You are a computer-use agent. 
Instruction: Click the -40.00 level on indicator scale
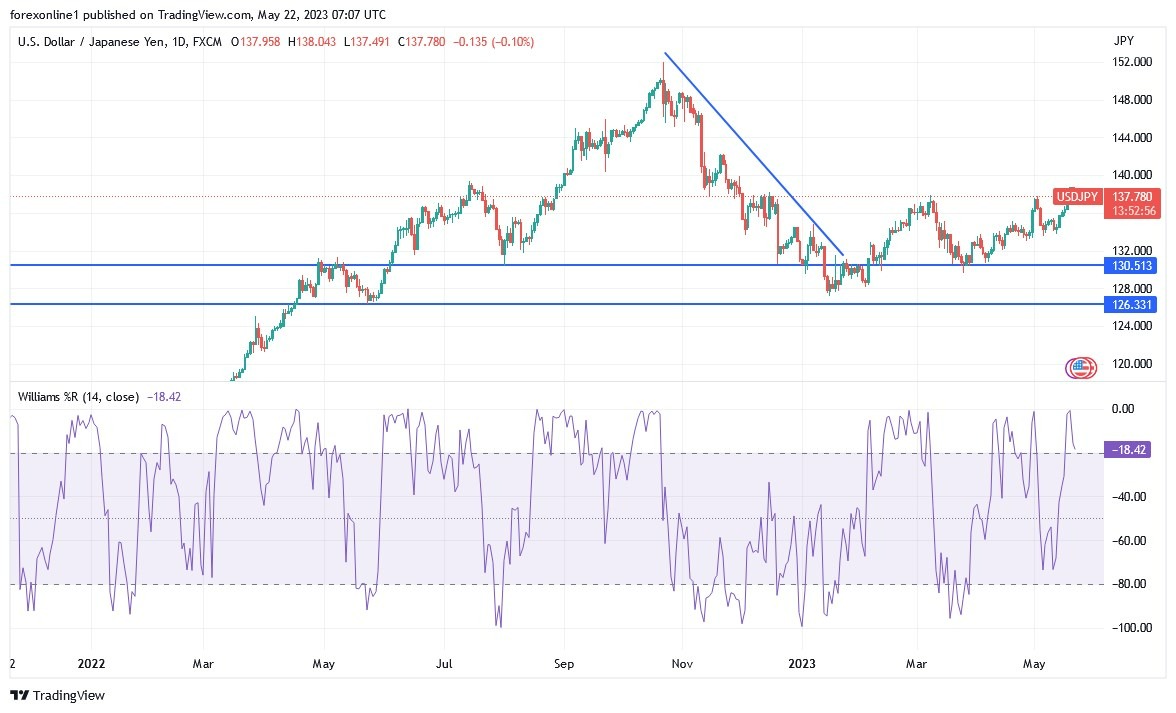(1129, 496)
